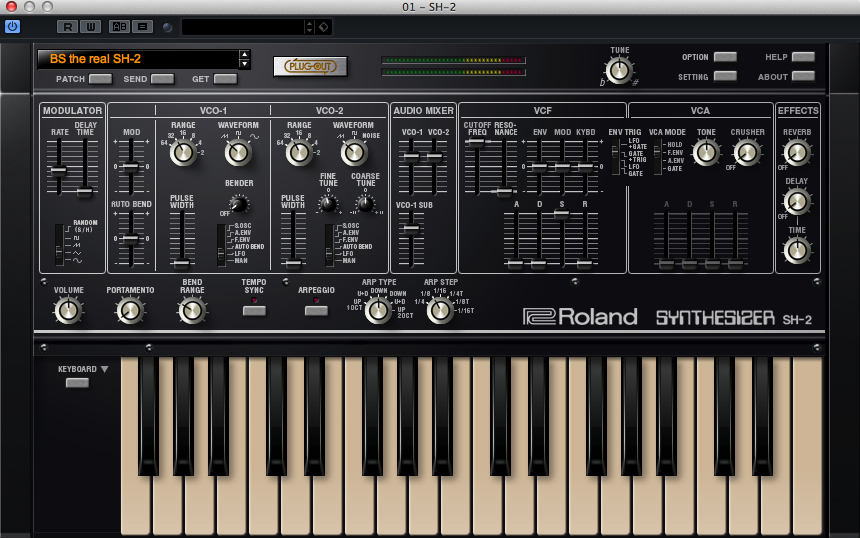Screen dimensions: 860x538
Task: Toggle the TEMPO SYNC button
Action: click(254, 310)
